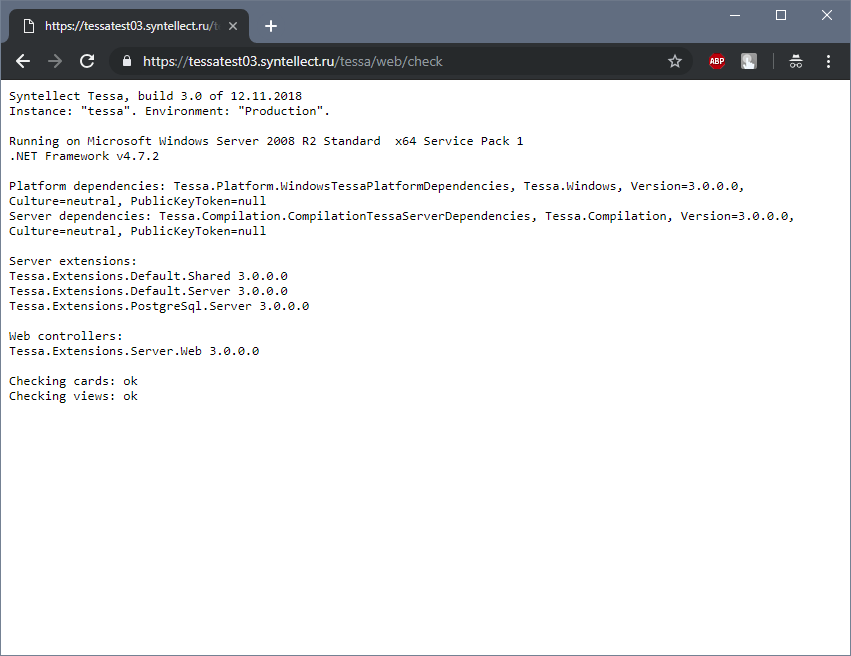
Task: Maximize the Chrome window
Action: pos(781,15)
